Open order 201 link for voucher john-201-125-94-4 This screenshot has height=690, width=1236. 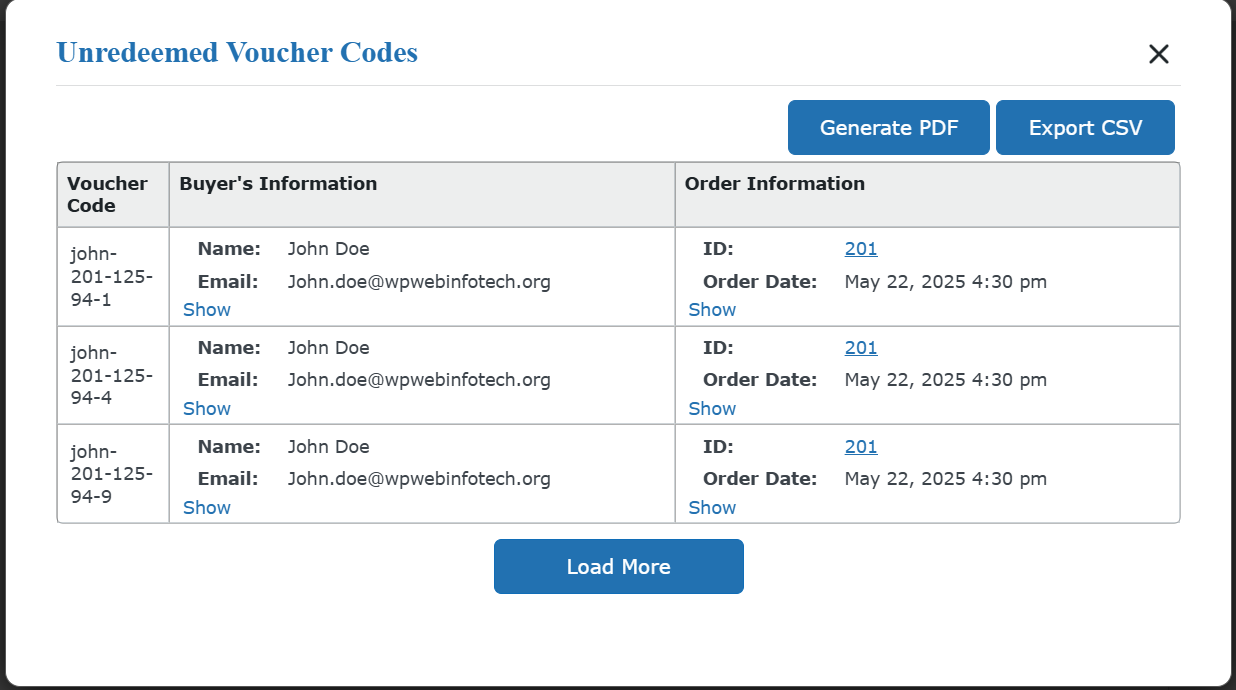[860, 348]
